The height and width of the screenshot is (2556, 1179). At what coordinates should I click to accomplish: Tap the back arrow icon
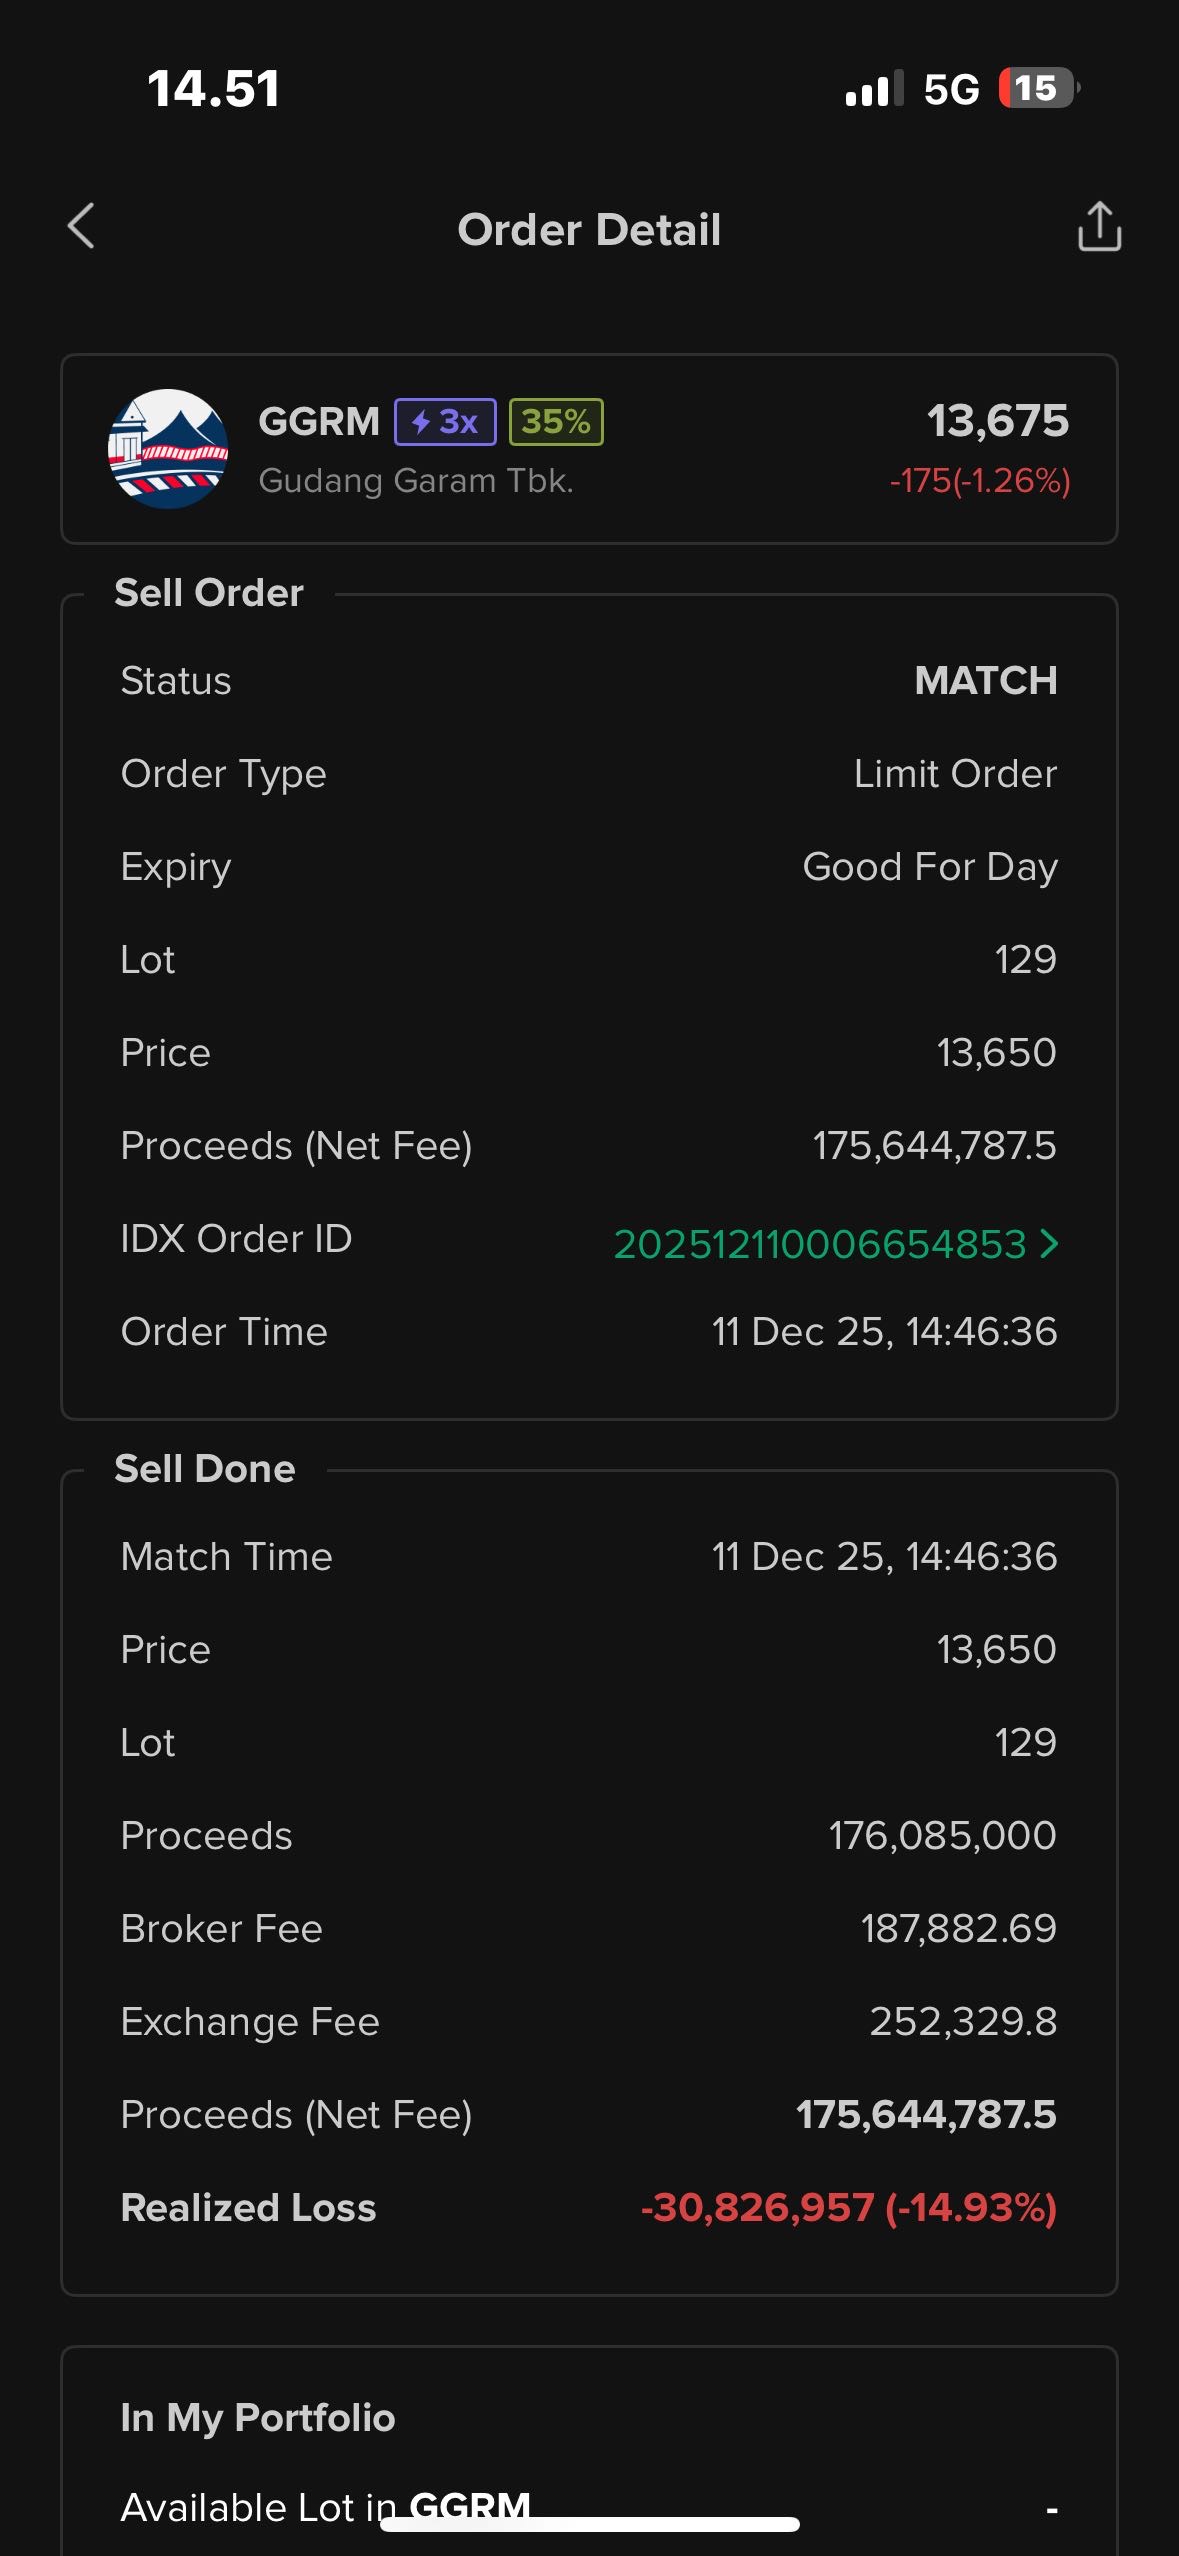point(81,226)
